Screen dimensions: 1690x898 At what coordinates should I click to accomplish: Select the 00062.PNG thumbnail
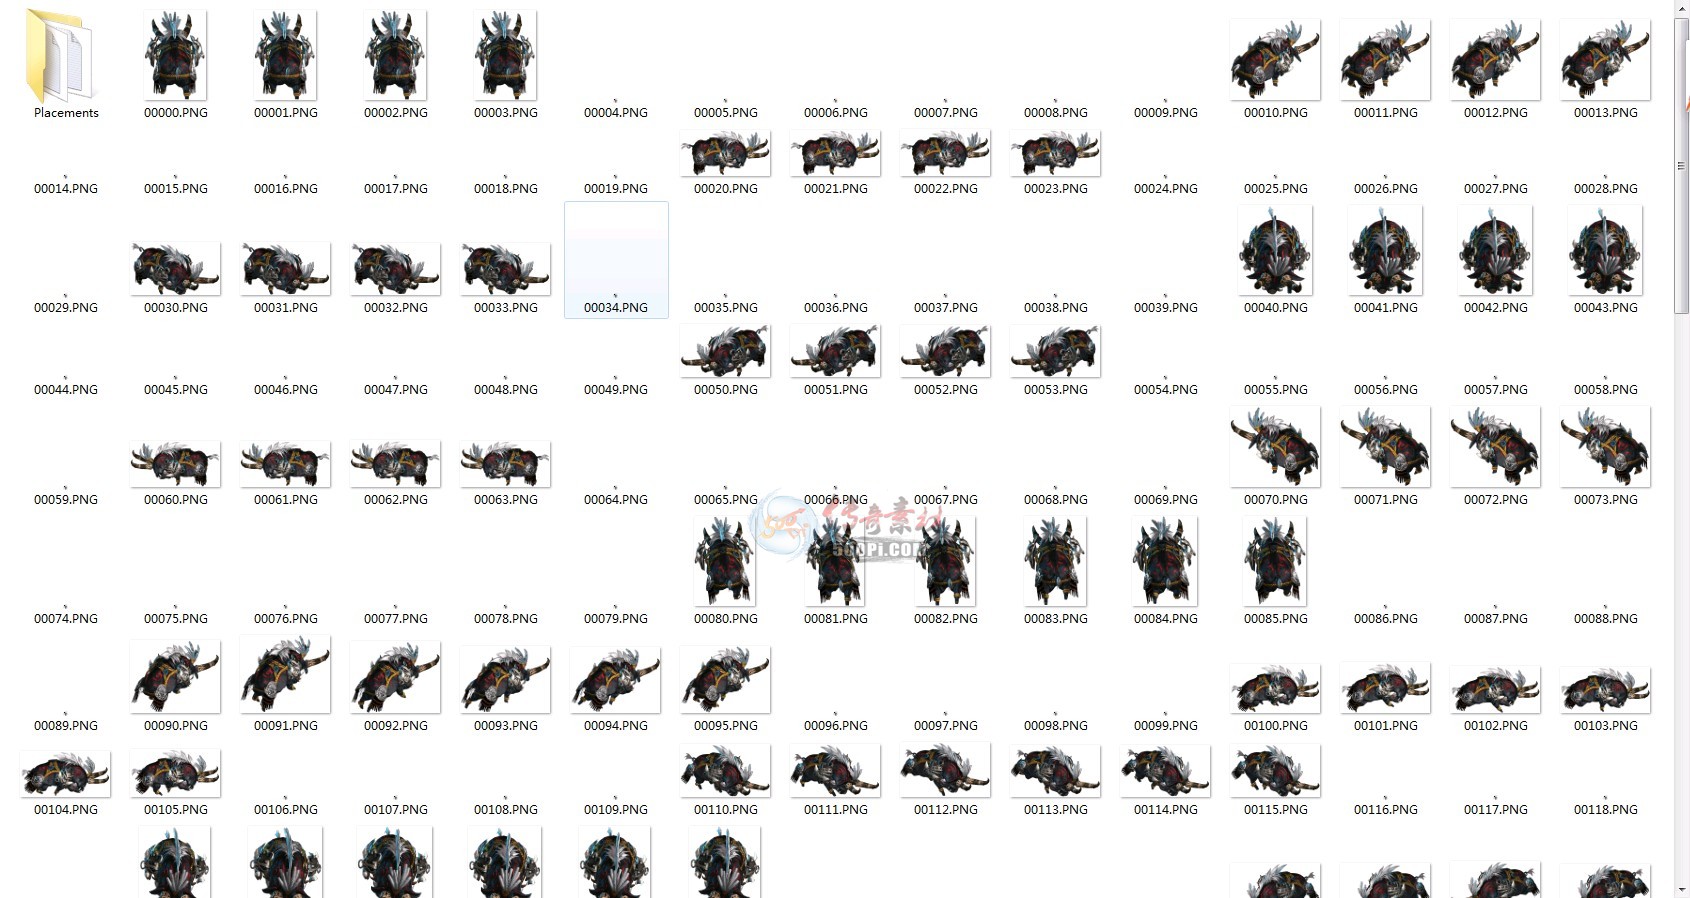(x=396, y=464)
